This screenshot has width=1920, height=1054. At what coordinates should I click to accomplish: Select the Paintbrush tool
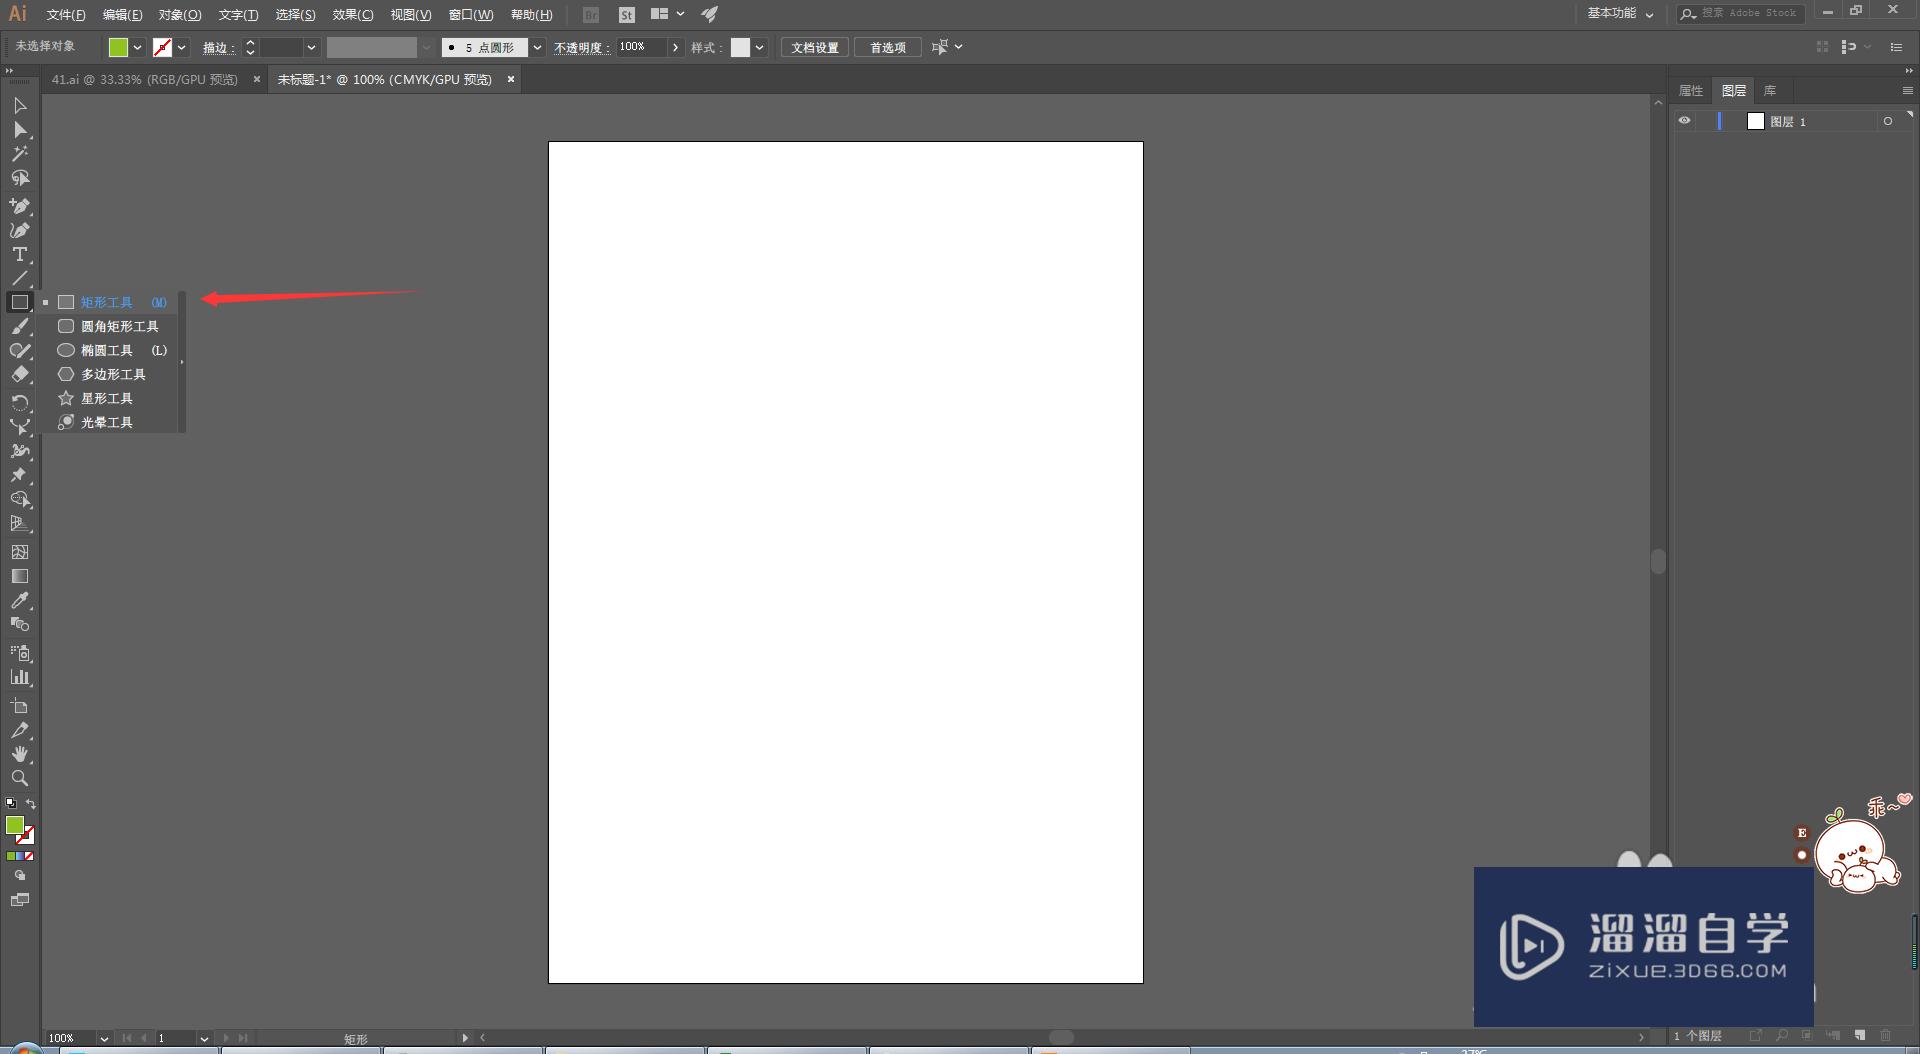tap(20, 327)
